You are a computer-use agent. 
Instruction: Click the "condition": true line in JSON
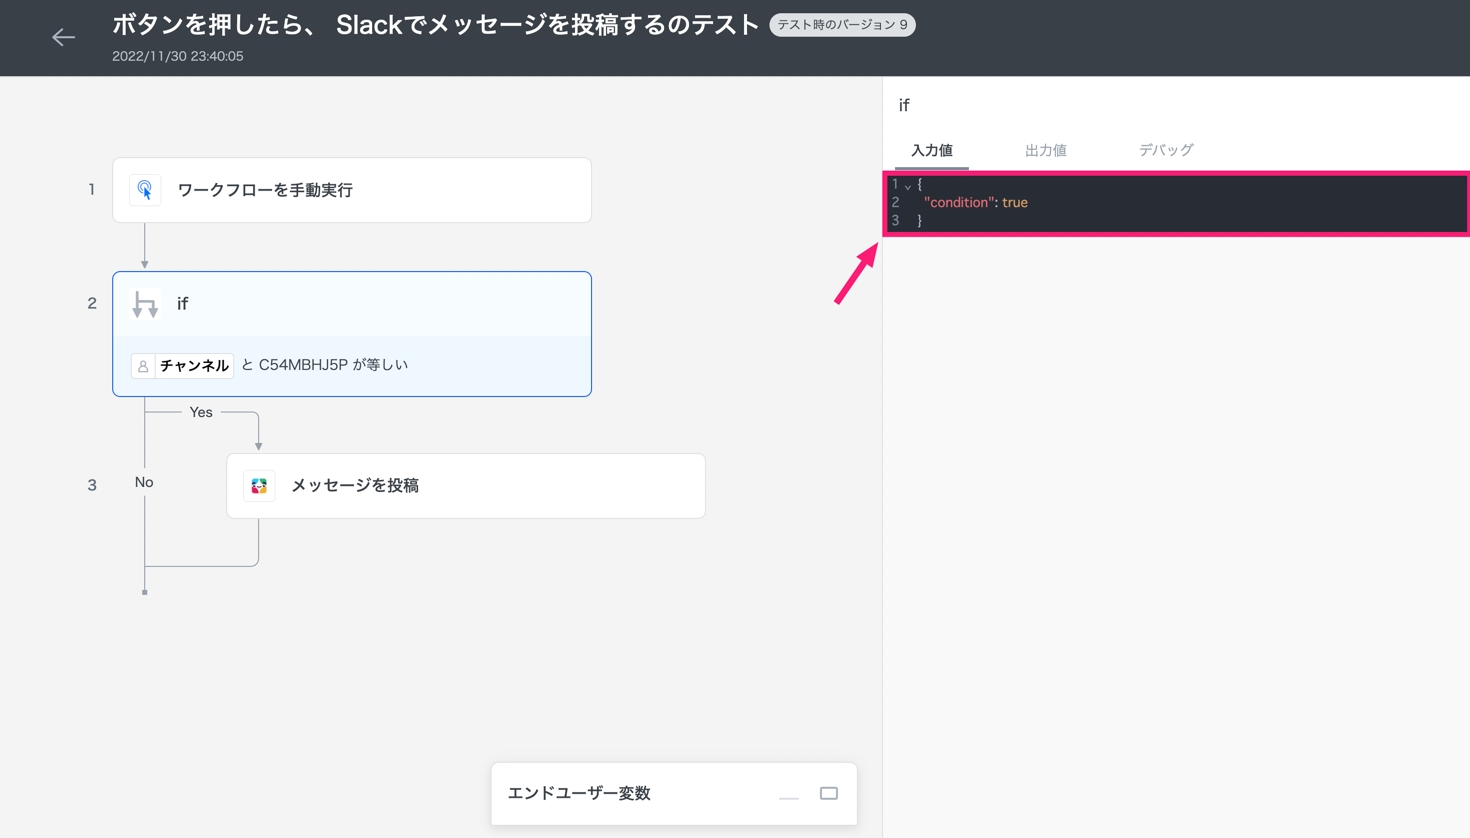tap(975, 203)
